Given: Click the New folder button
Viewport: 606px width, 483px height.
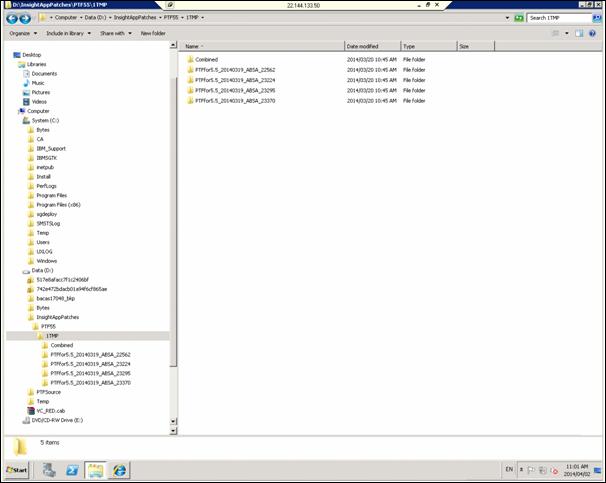Looking at the screenshot, I should tap(153, 33).
